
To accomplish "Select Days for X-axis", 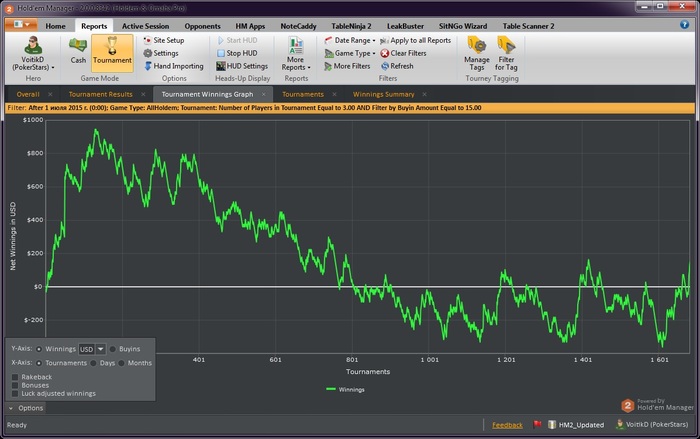I will (x=93, y=363).
